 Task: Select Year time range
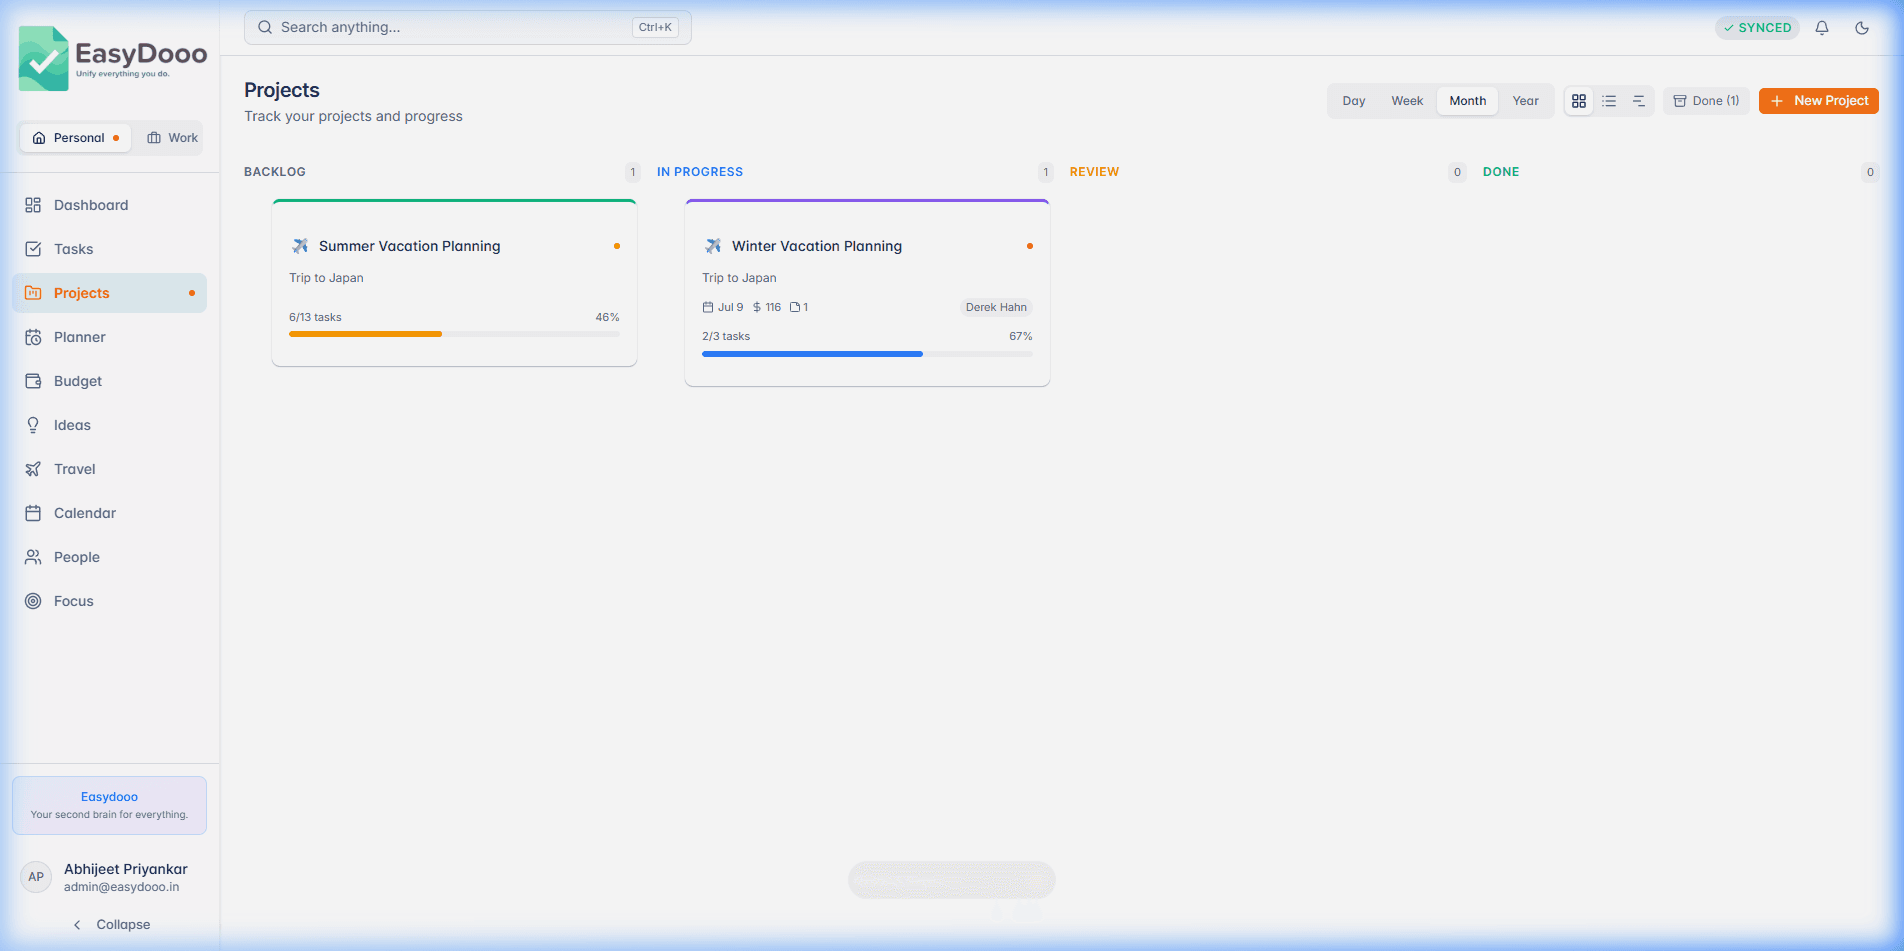1525,101
